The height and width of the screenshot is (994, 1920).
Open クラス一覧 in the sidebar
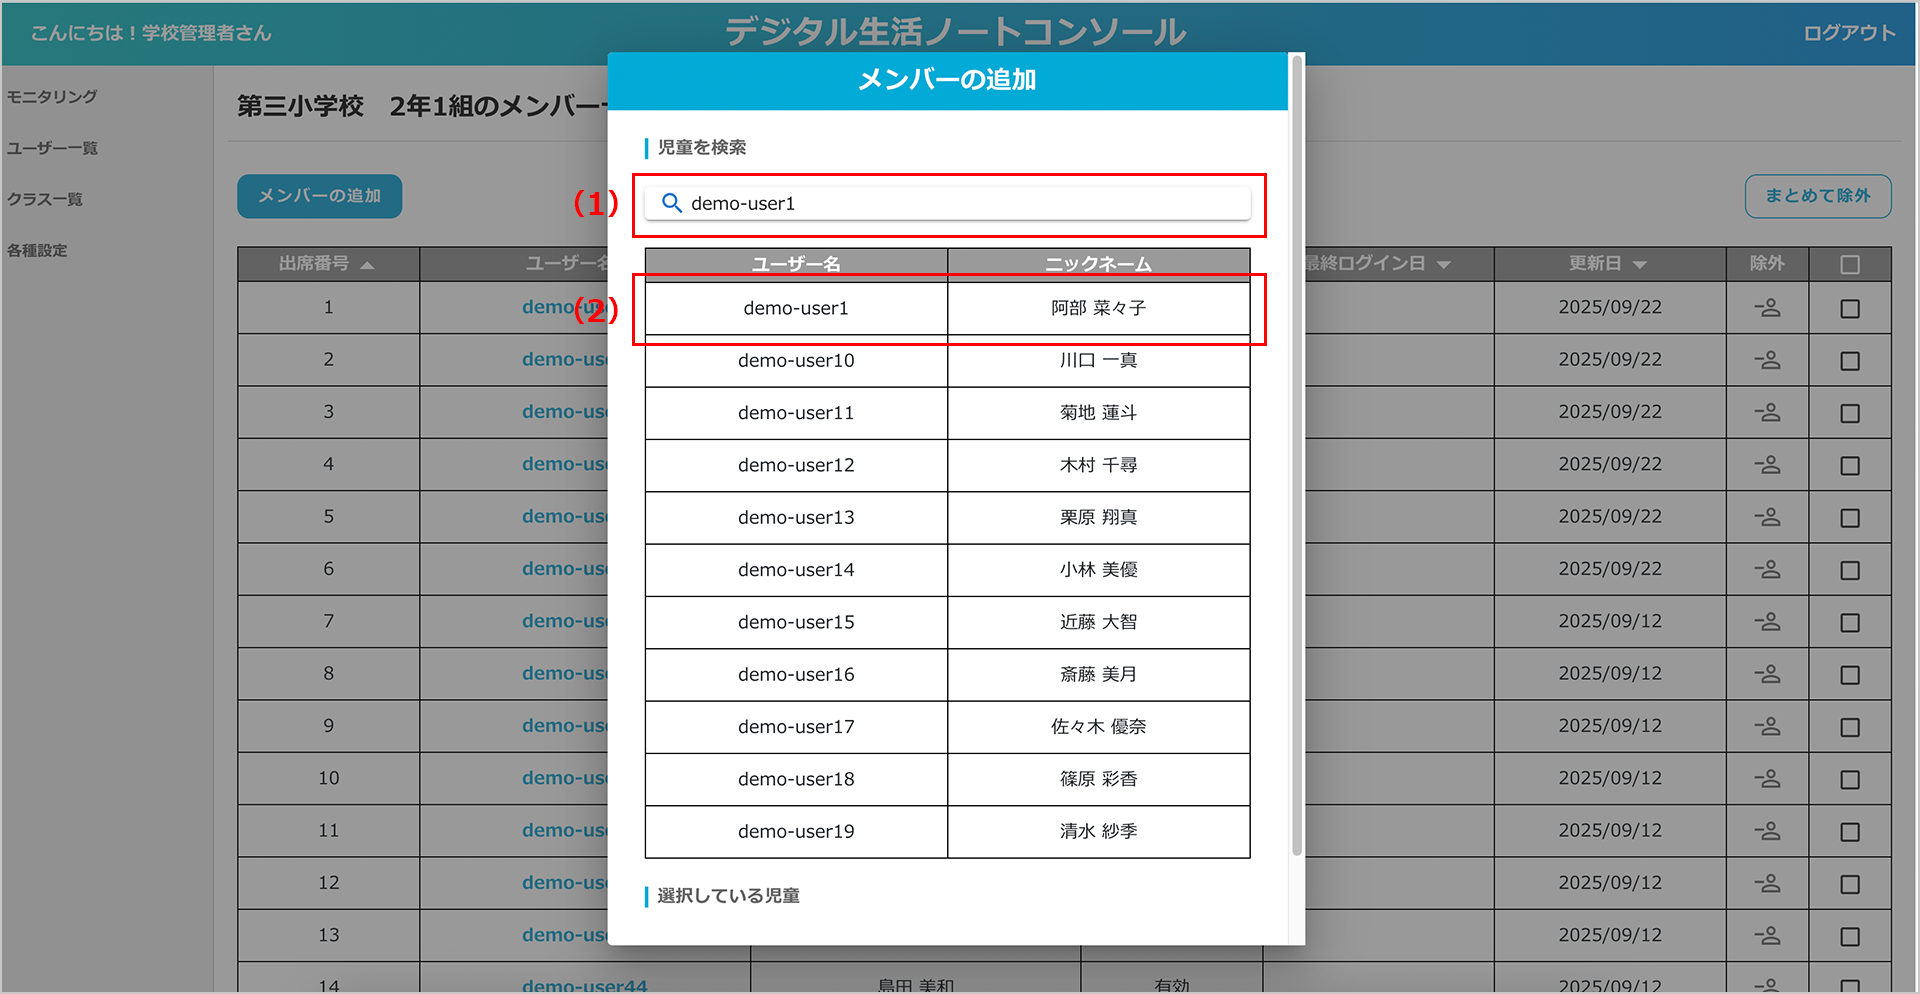tap(45, 199)
